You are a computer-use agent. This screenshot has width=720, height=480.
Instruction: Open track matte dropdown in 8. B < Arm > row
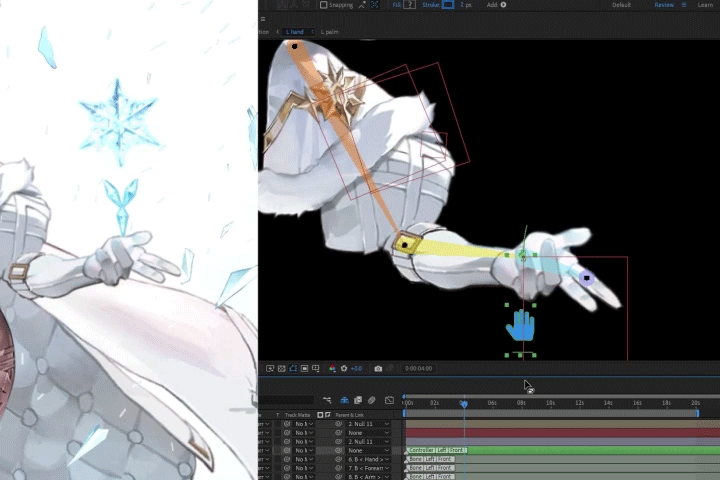304,477
